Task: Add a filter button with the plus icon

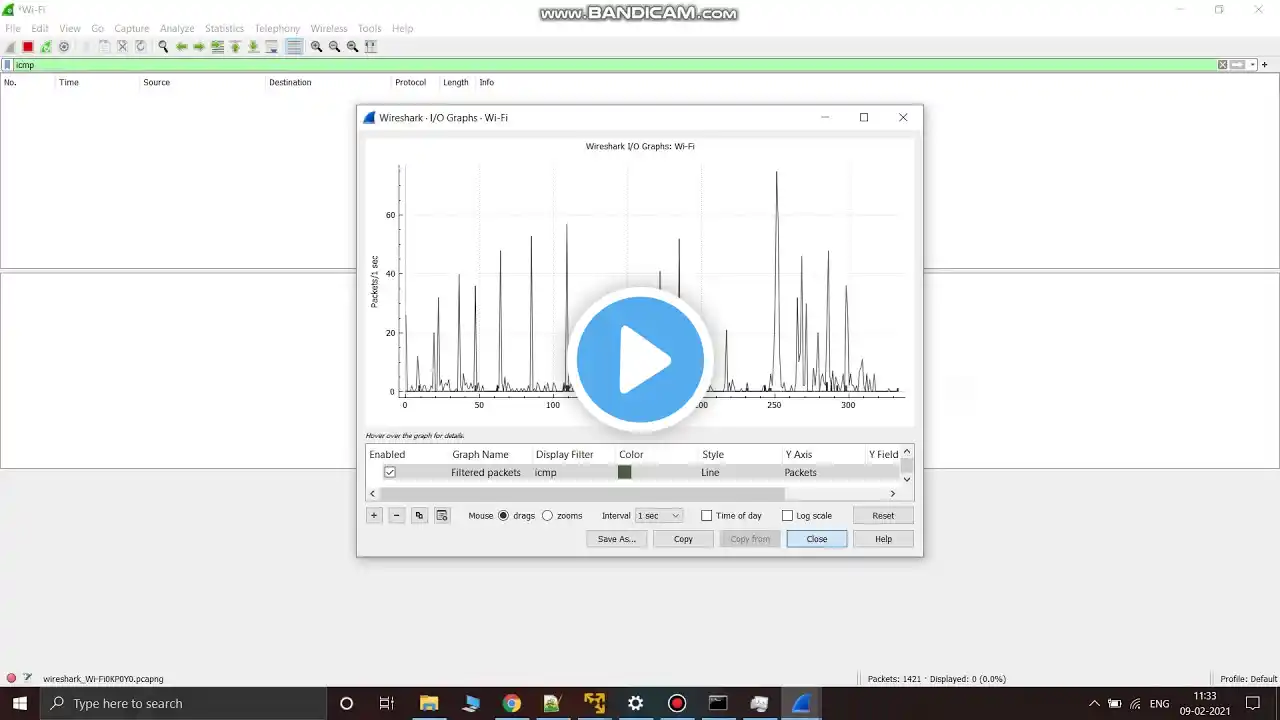Action: click(x=1264, y=65)
